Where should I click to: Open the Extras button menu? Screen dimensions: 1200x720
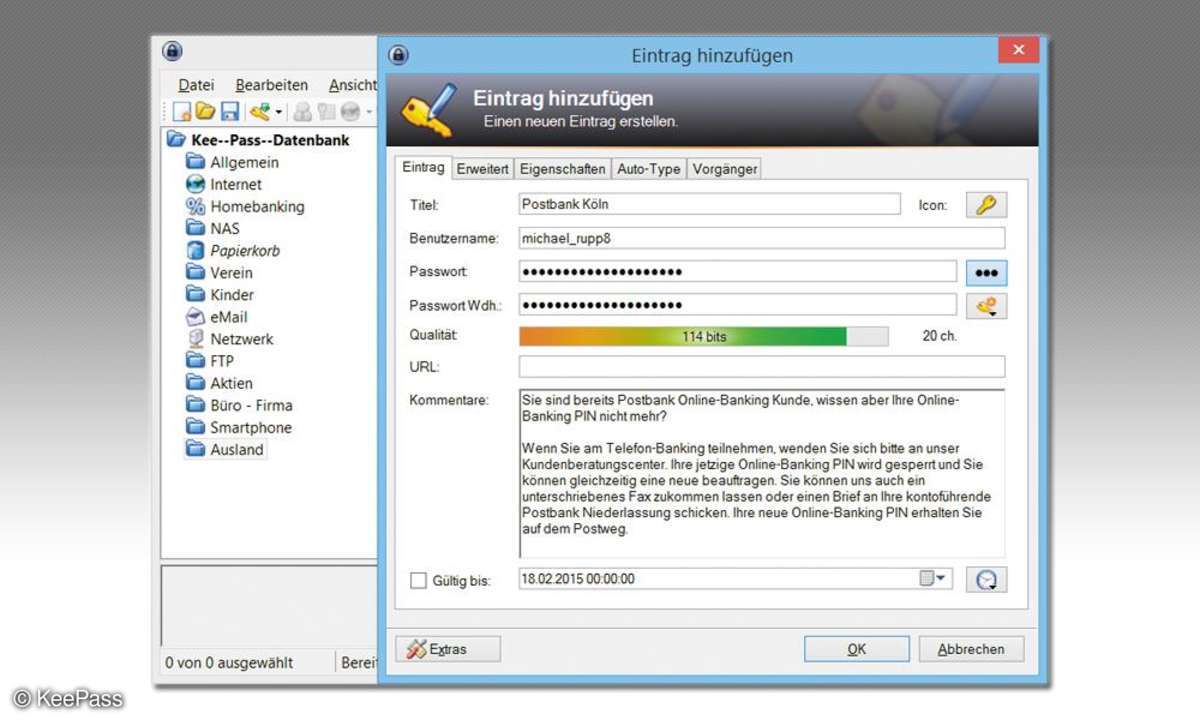click(x=448, y=649)
